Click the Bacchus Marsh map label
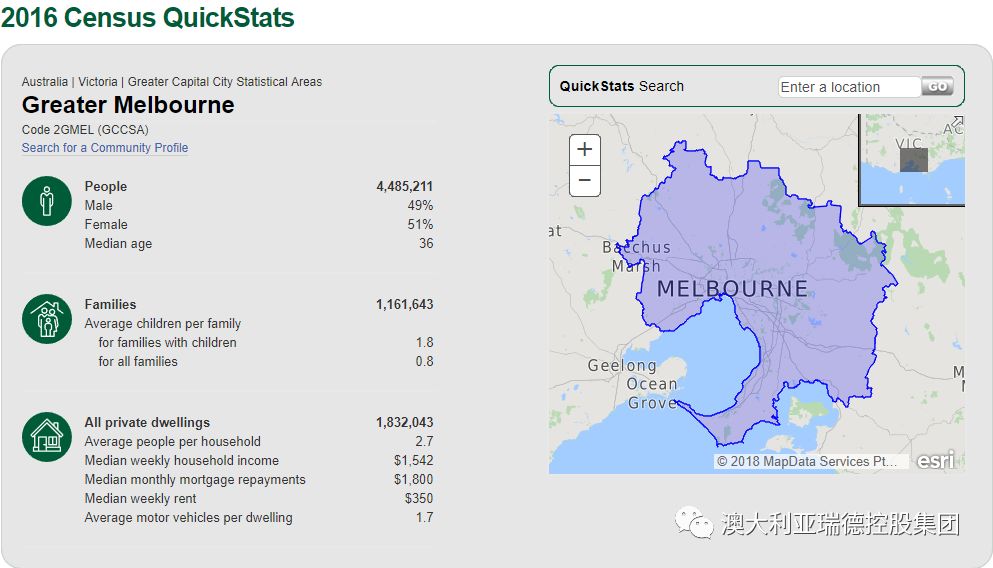The width and height of the screenshot is (993, 568). [x=636, y=256]
